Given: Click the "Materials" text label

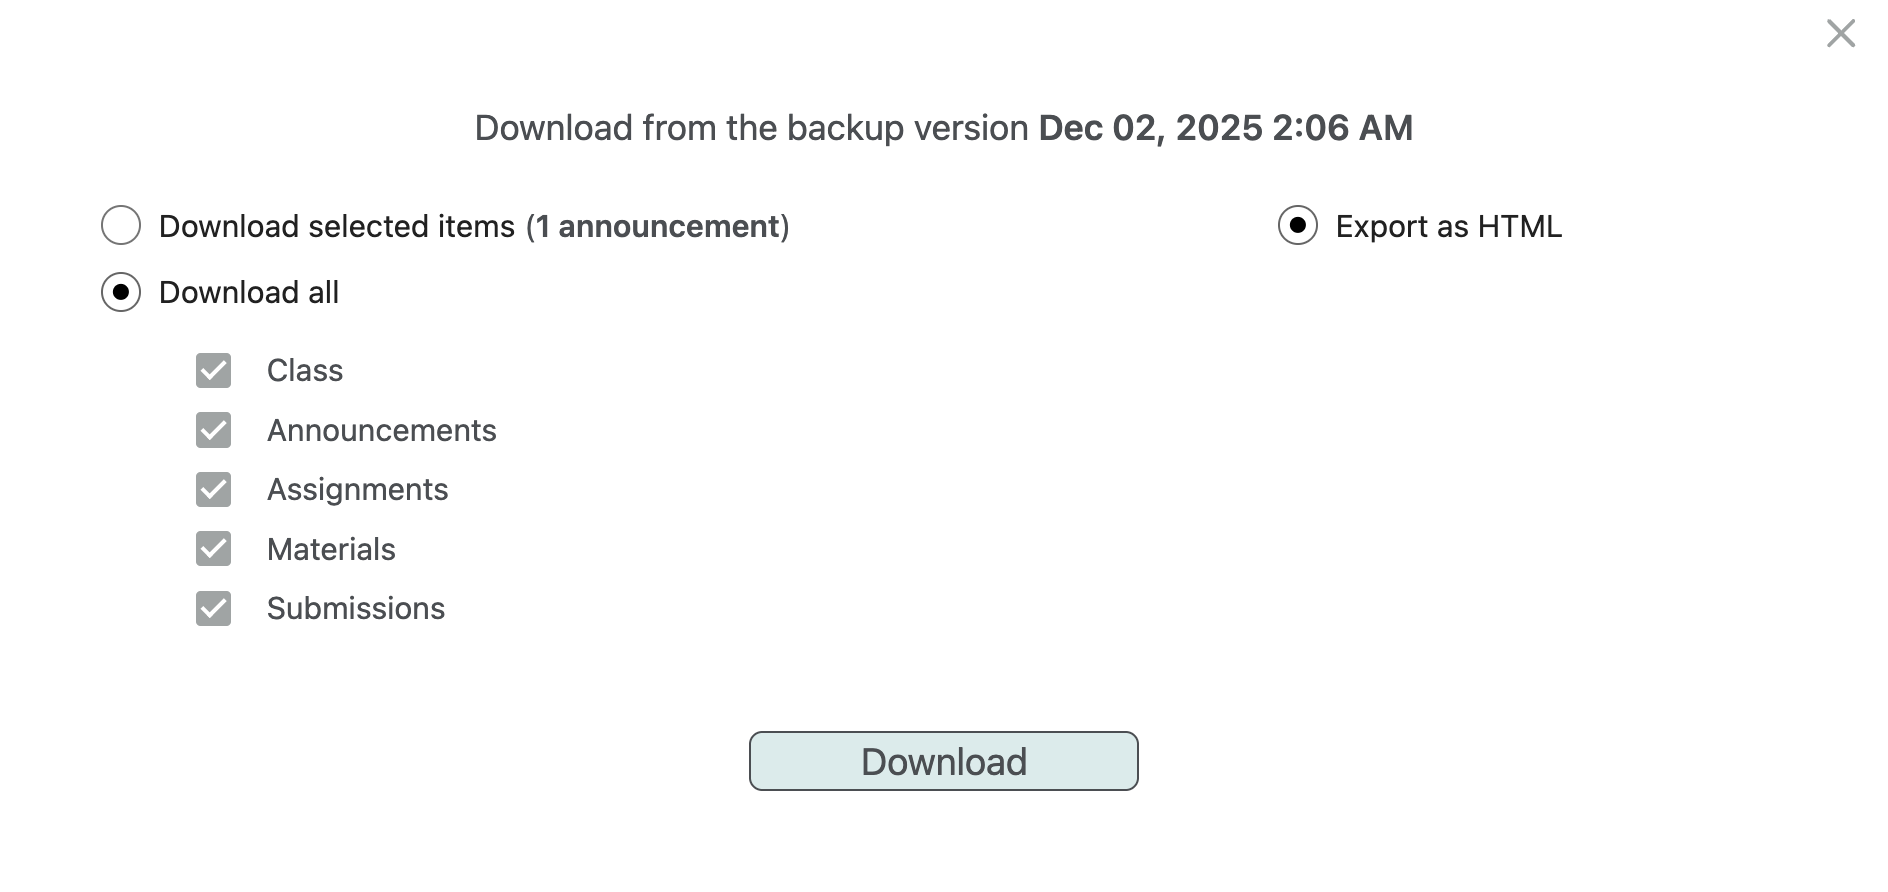Looking at the screenshot, I should (x=331, y=550).
